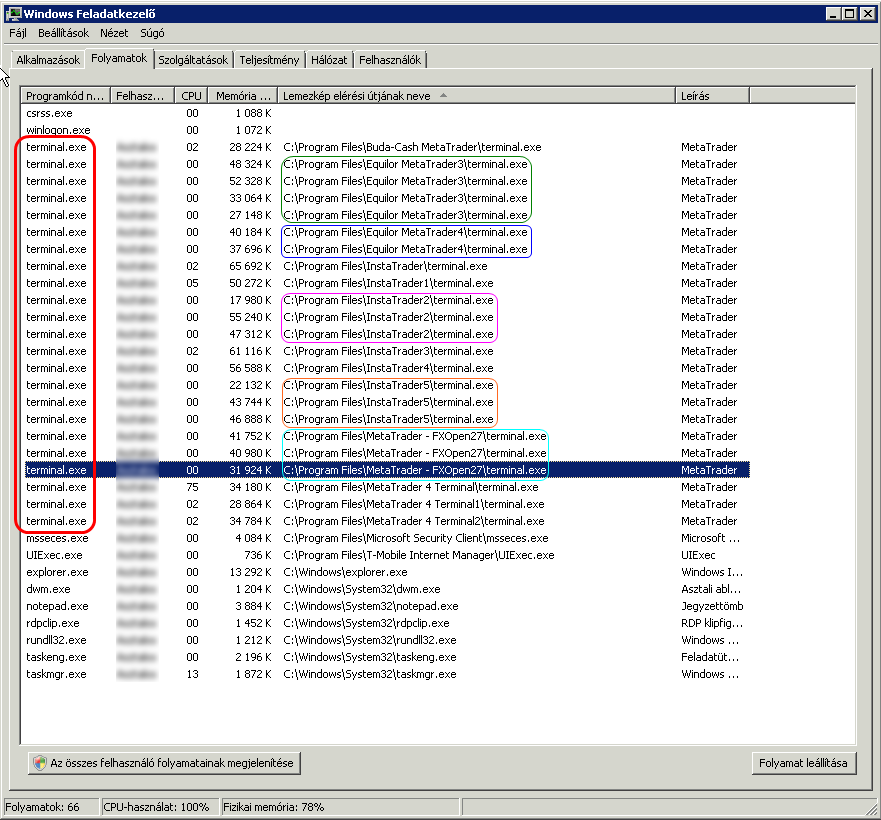Select the UIExec.exe process
The height and width of the screenshot is (820, 881).
click(387, 555)
